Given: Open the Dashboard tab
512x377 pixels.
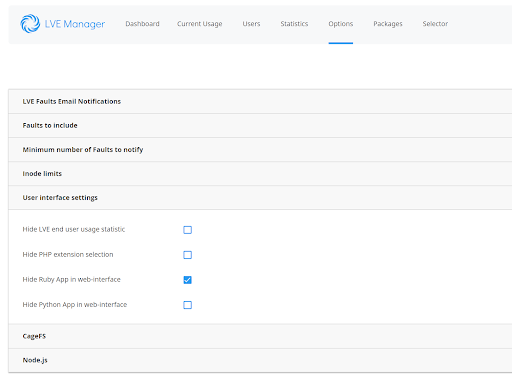Looking at the screenshot, I should coord(142,24).
